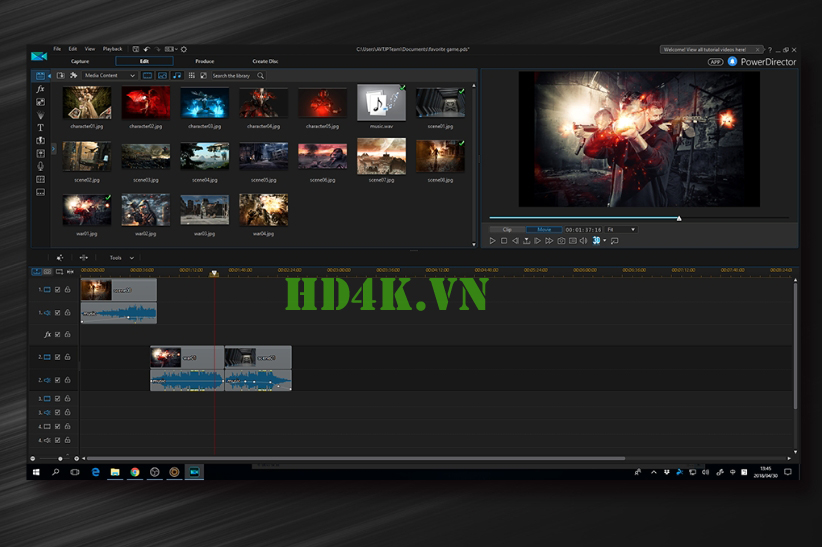Open the File menu
This screenshot has width=822, height=547.
(x=57, y=49)
